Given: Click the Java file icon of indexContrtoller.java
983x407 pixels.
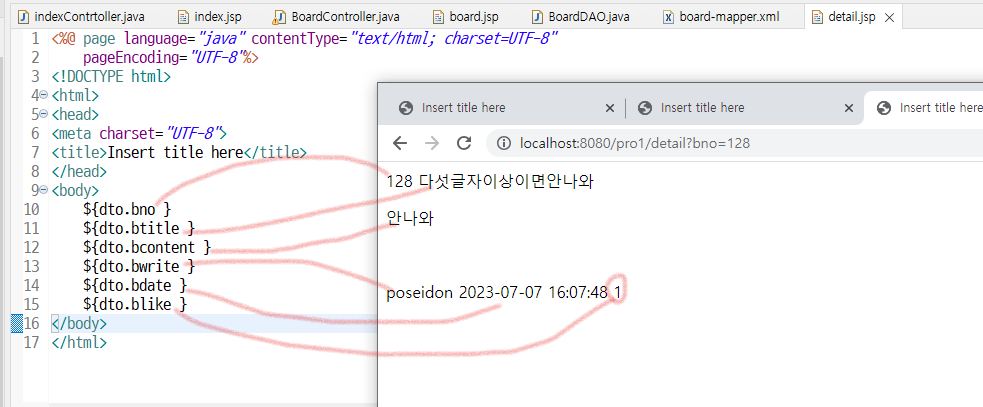Looking at the screenshot, I should pyautogui.click(x=24, y=16).
